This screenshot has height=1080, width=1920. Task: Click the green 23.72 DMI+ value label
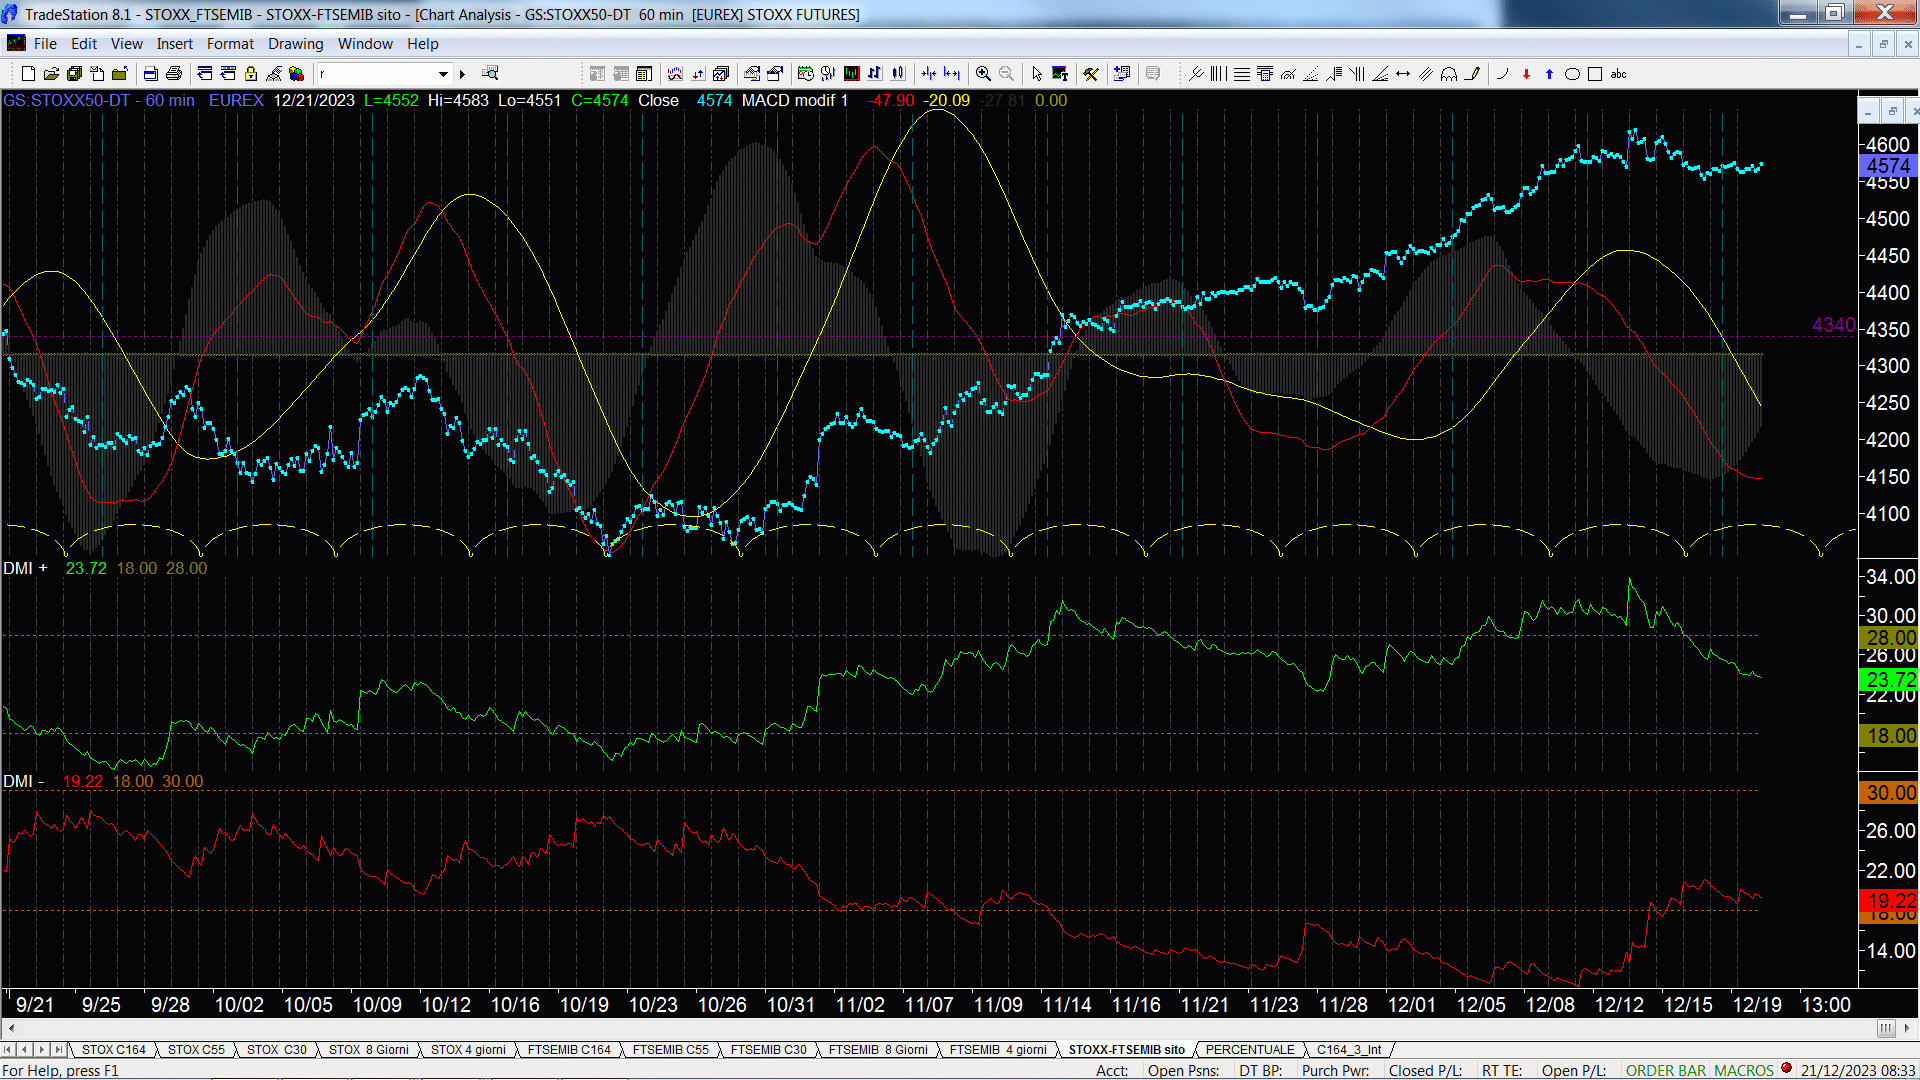point(1888,680)
